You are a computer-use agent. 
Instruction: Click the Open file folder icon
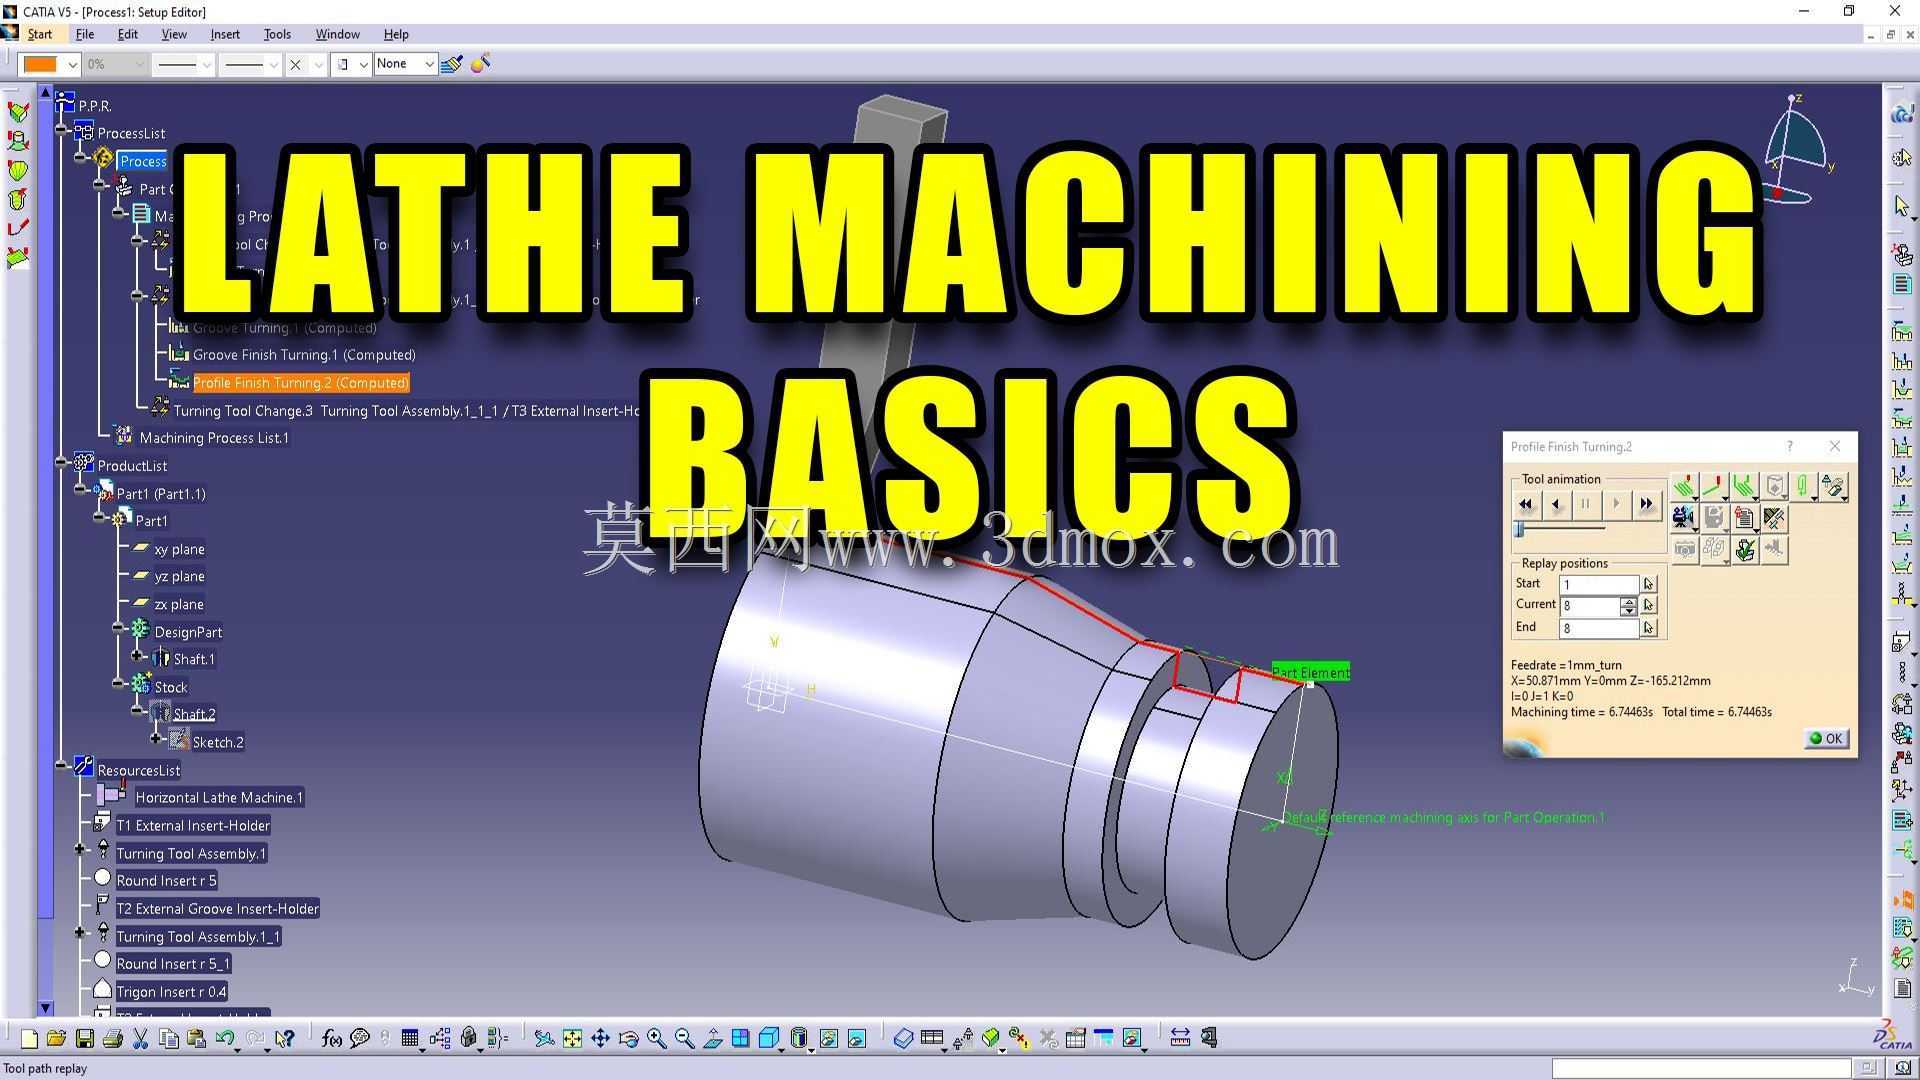click(56, 1039)
